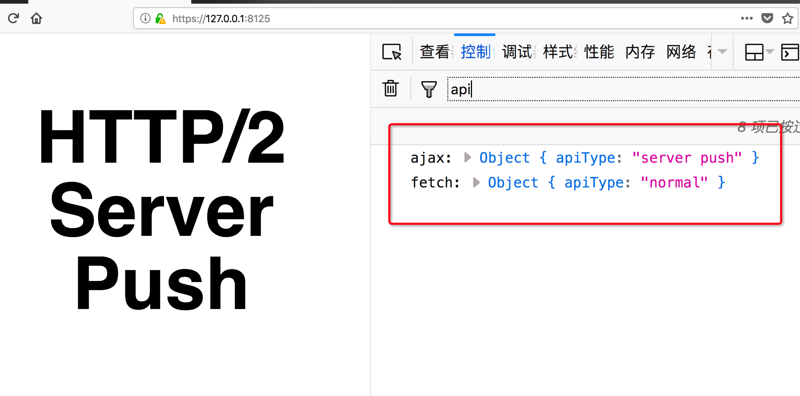Expand the ajax Object log entry
Screen dimensions: 800x396
[x=468, y=158]
